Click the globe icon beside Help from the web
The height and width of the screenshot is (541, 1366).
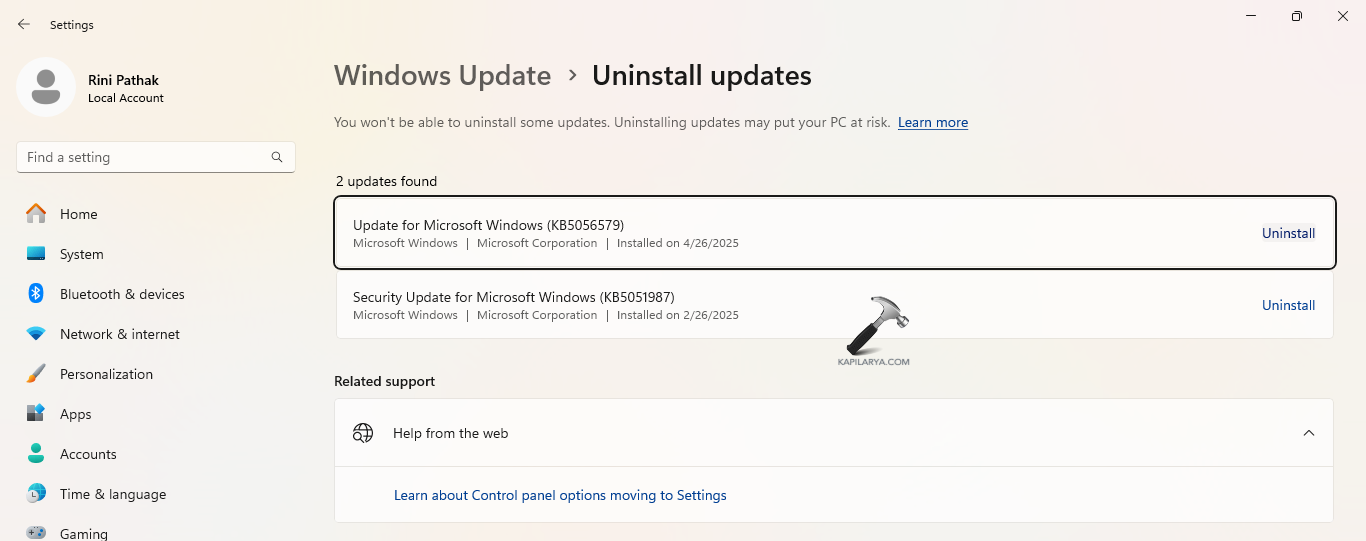click(363, 433)
